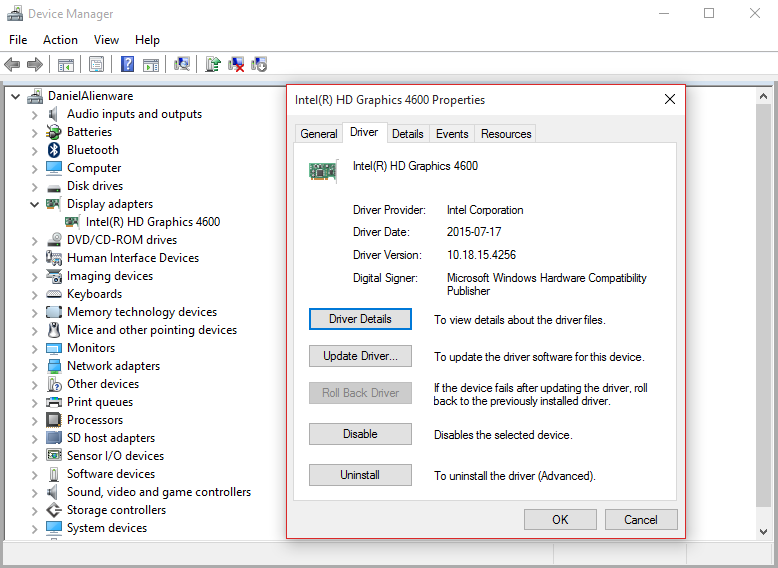Screen dimensions: 778x568
Task: Click the Storage controllers icon
Action: coord(54,510)
